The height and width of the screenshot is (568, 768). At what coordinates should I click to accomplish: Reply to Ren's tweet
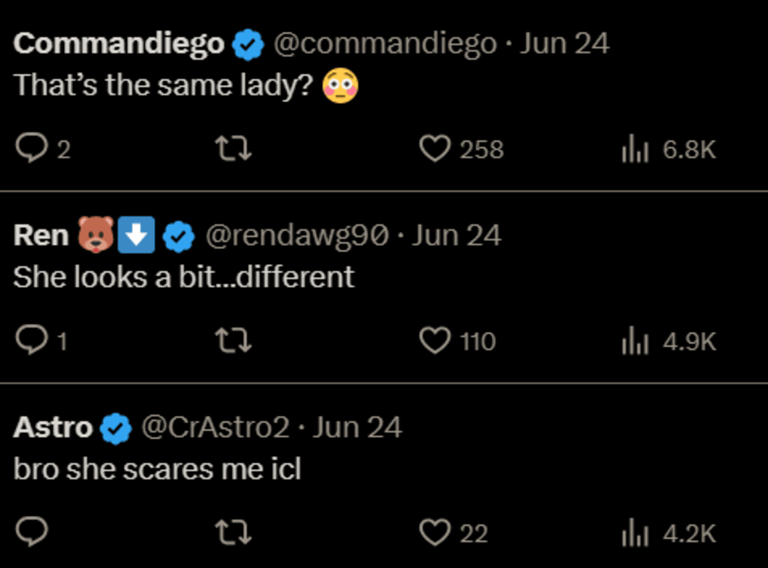32,341
